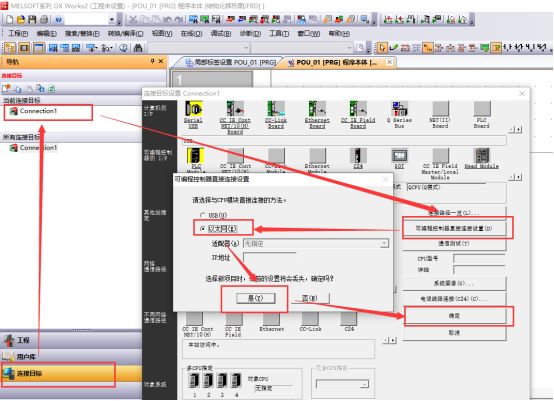This screenshot has height=401, width=554.
Task: Select multi-CPU number 3 icon
Action: tap(222, 381)
